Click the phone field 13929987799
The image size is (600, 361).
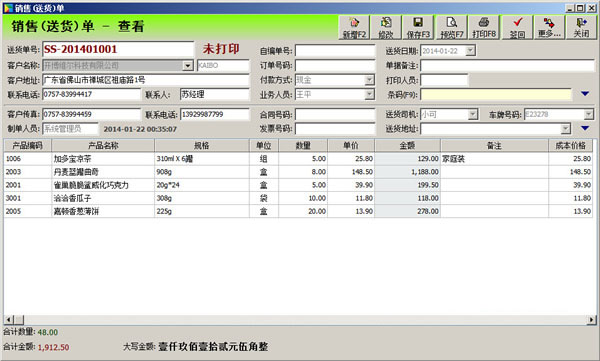pyautogui.click(x=214, y=114)
